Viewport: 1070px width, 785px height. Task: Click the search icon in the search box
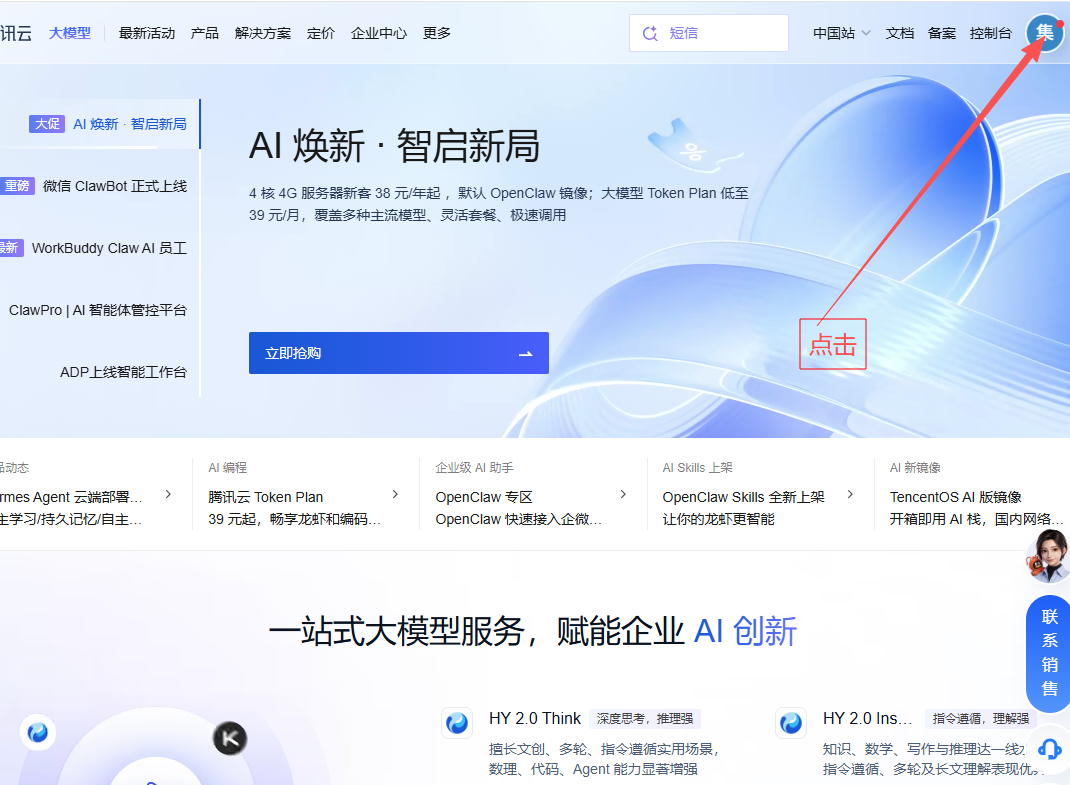(x=650, y=33)
